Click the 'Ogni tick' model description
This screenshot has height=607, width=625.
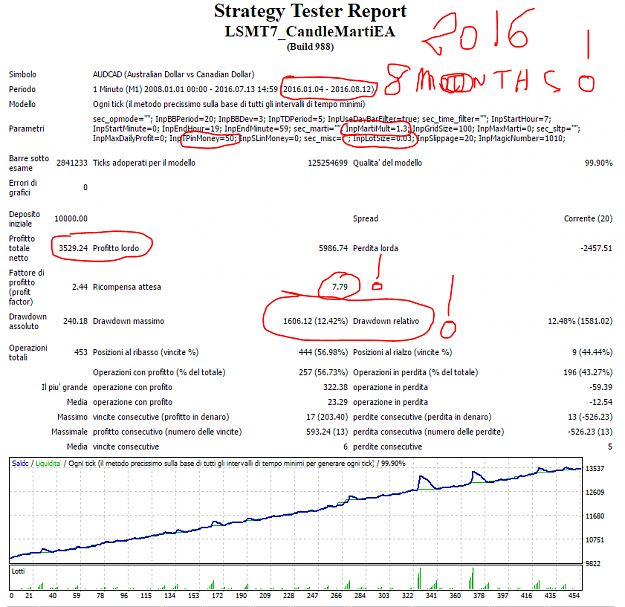(x=229, y=104)
